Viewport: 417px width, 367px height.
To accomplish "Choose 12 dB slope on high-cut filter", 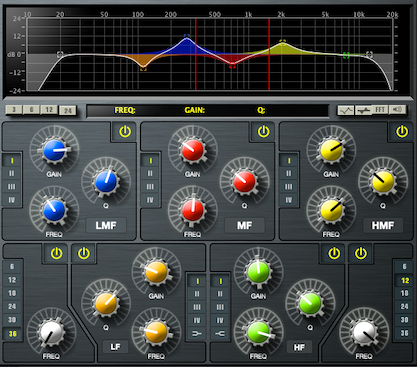I will tap(404, 280).
